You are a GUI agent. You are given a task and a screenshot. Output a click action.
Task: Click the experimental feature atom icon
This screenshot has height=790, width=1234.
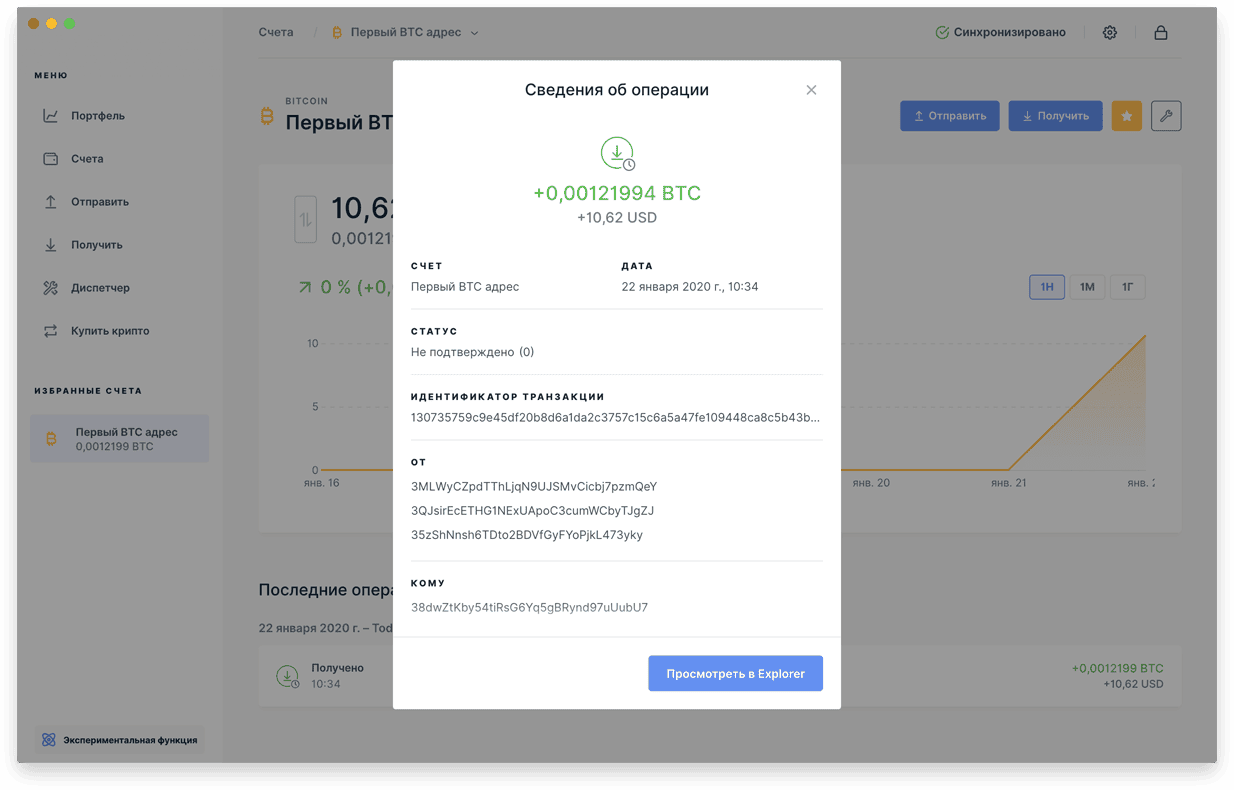[48, 740]
